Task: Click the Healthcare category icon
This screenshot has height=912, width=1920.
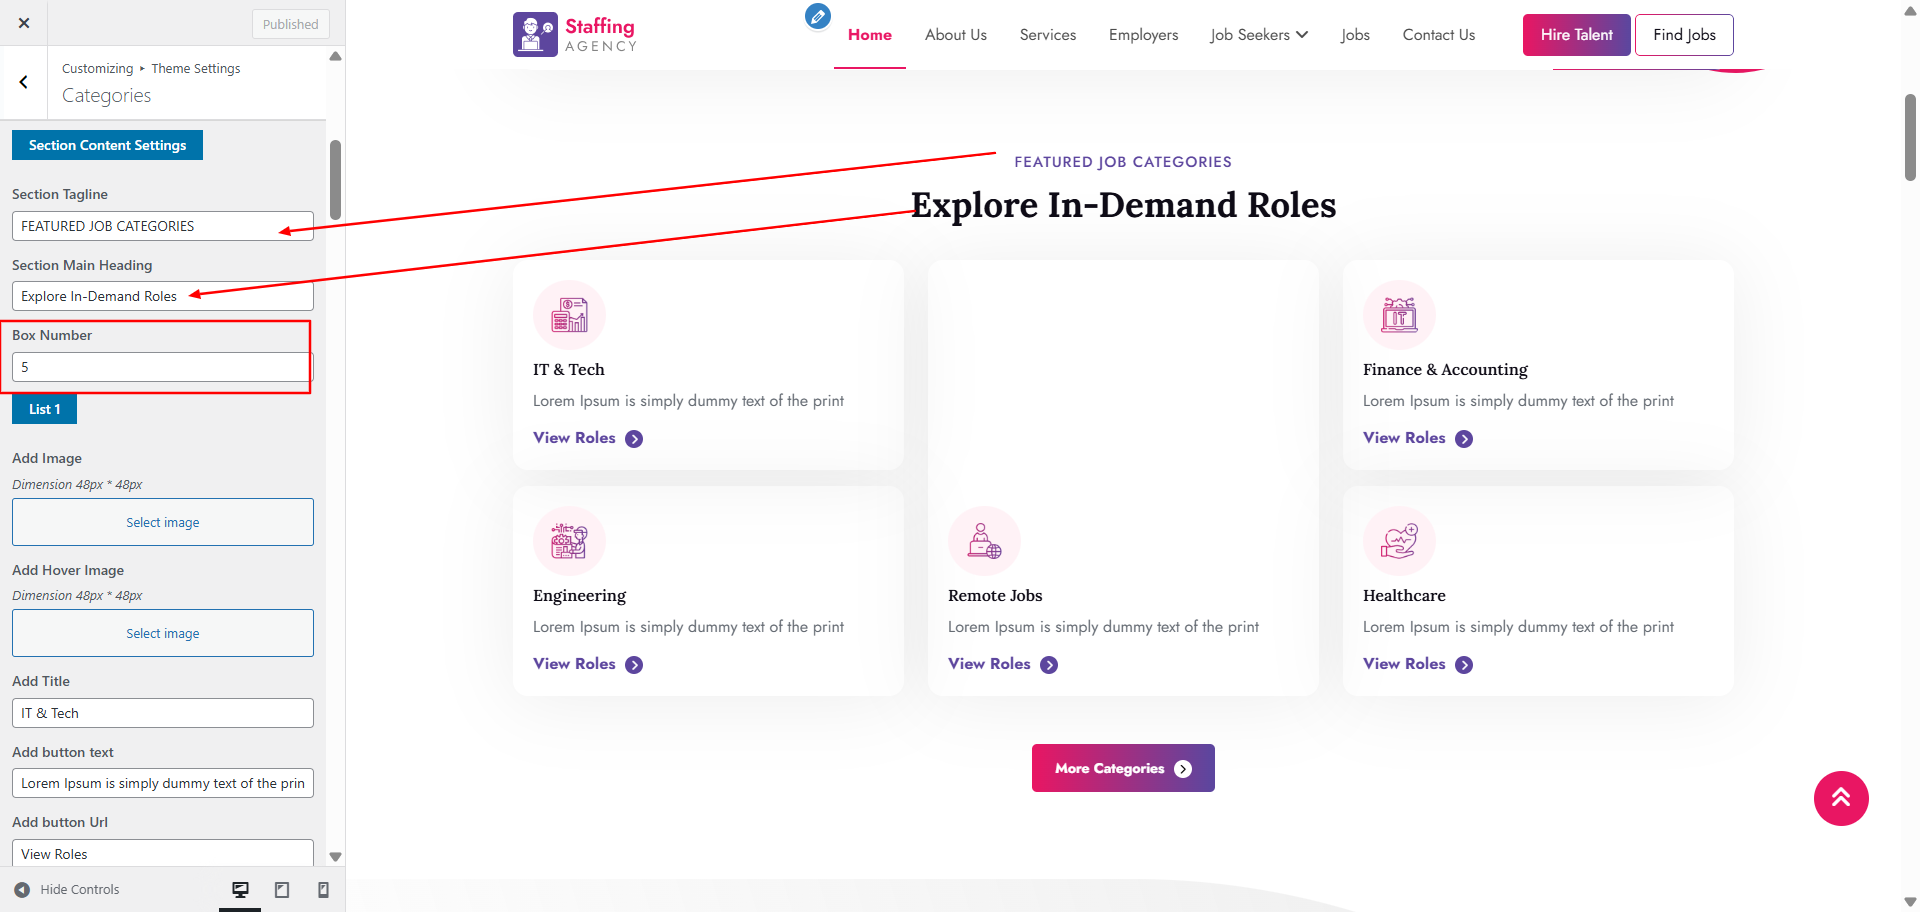Action: click(1399, 540)
